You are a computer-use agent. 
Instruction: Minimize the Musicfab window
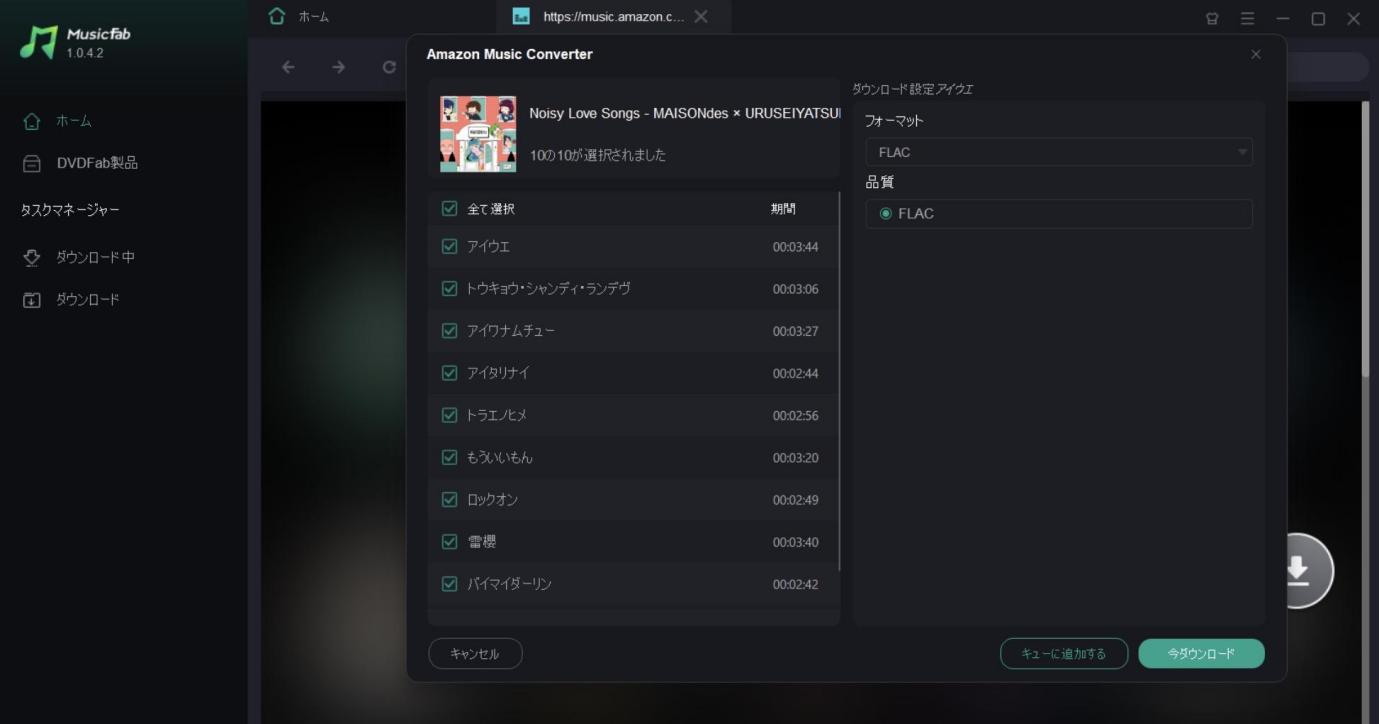[x=1283, y=18]
